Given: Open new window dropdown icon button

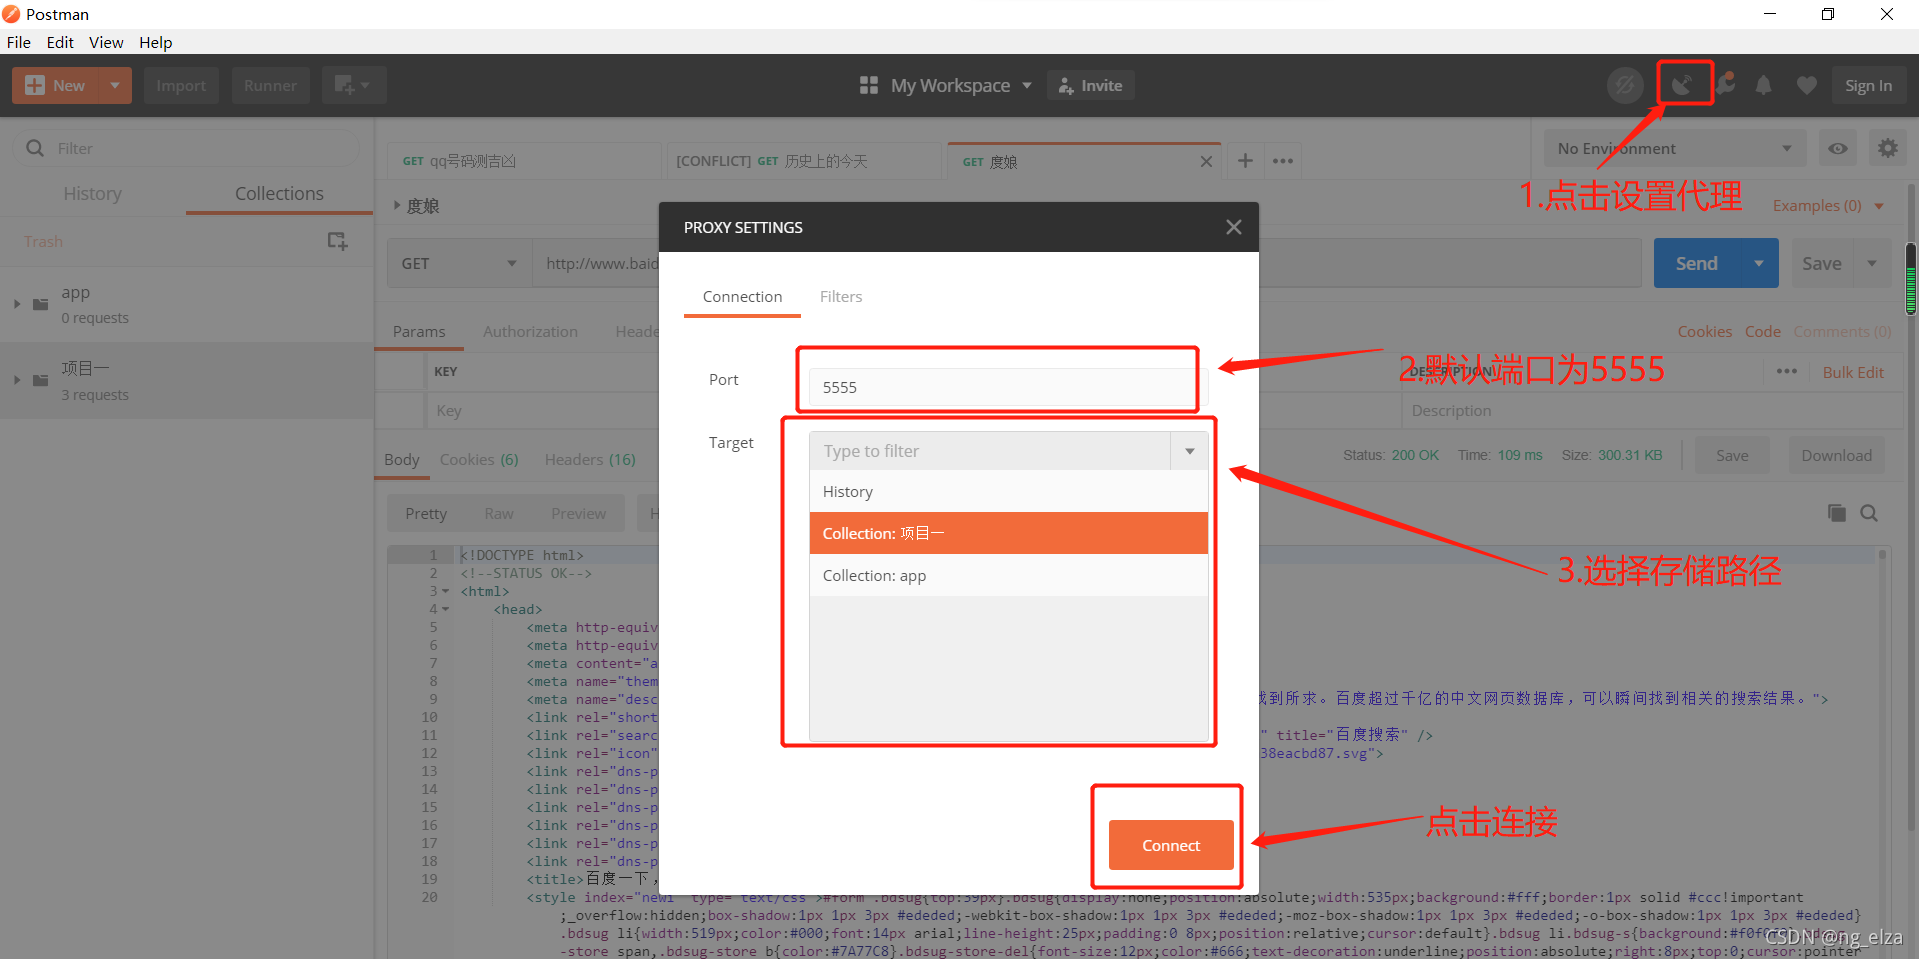Looking at the screenshot, I should (353, 85).
